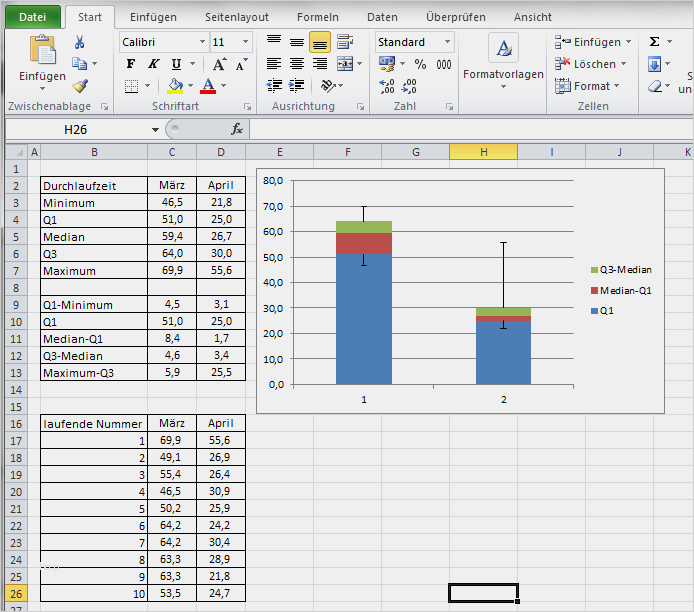694x612 pixels.
Task: Open the Datei file tab
Action: (x=33, y=17)
